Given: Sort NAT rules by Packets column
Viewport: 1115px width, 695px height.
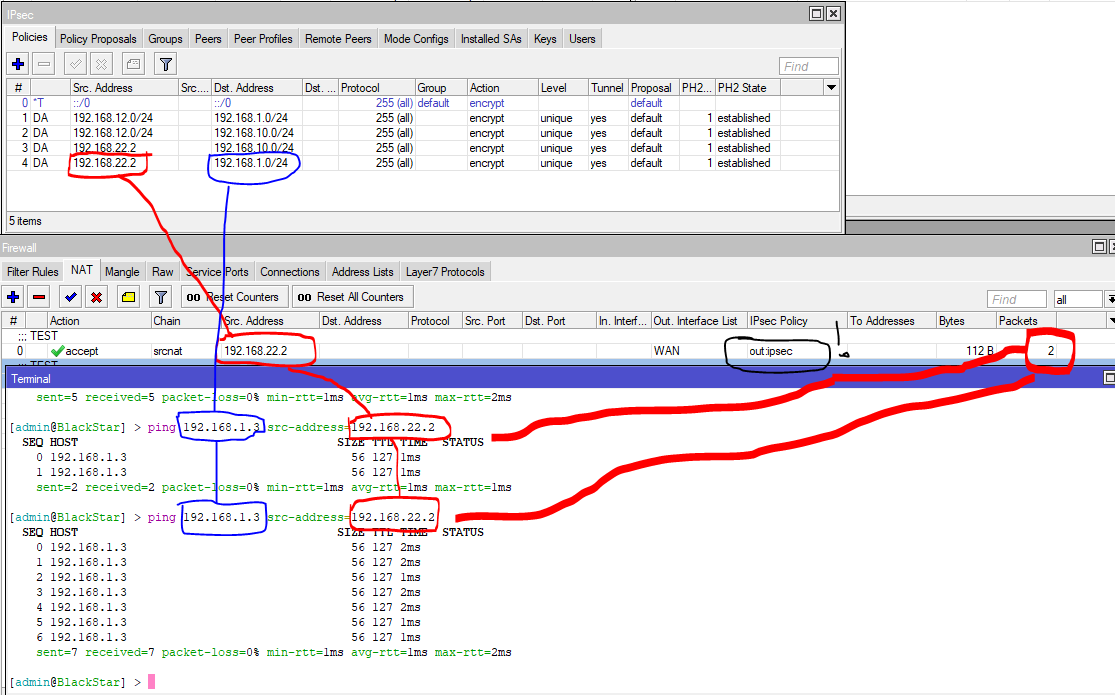Looking at the screenshot, I should pyautogui.click(x=1026, y=321).
